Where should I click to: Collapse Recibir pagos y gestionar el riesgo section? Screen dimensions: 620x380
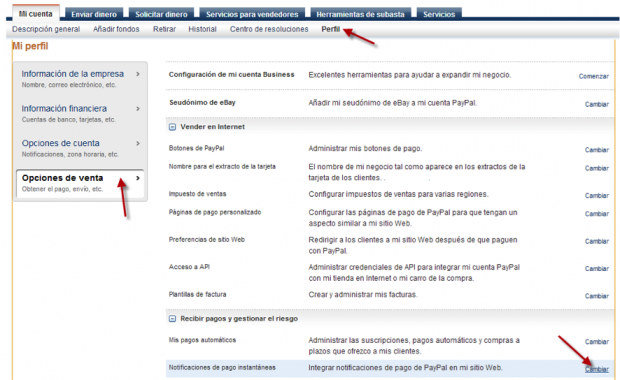click(172, 319)
